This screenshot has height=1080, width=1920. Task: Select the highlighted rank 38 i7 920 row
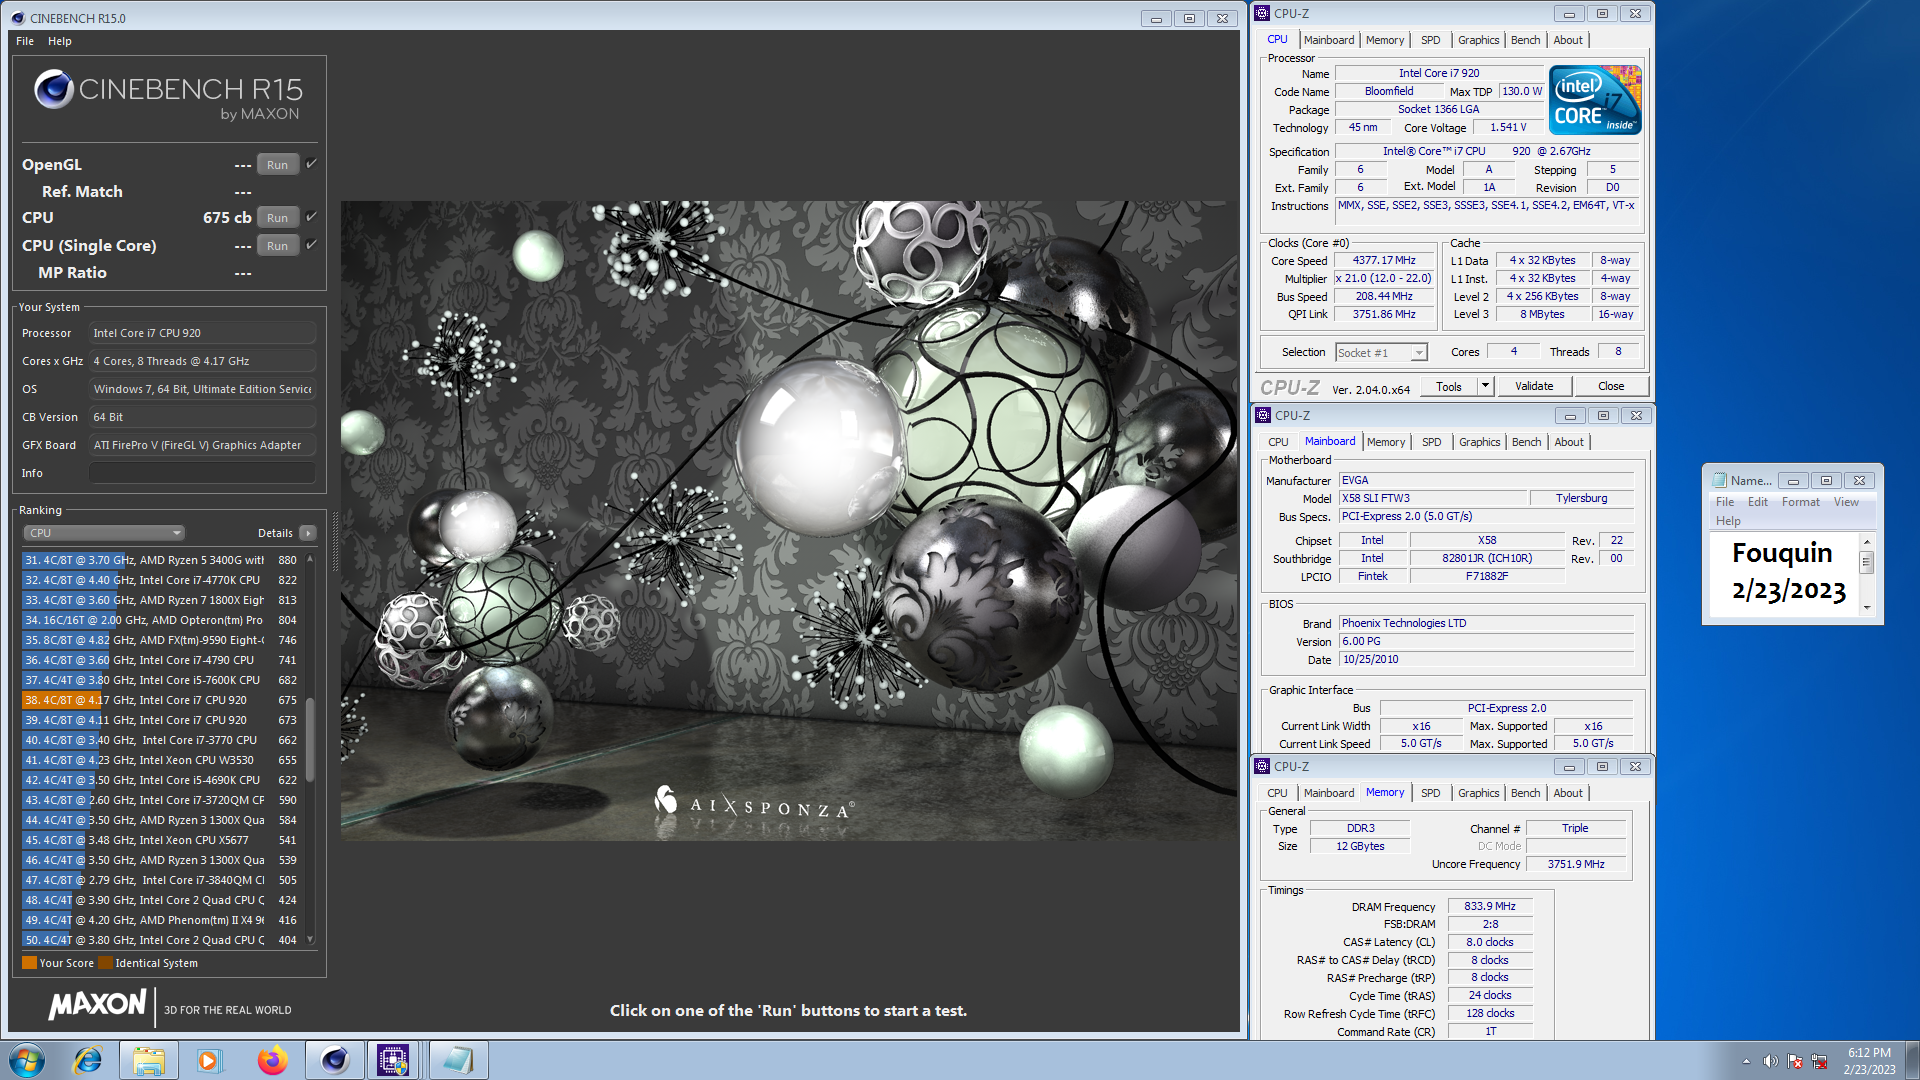click(x=161, y=700)
